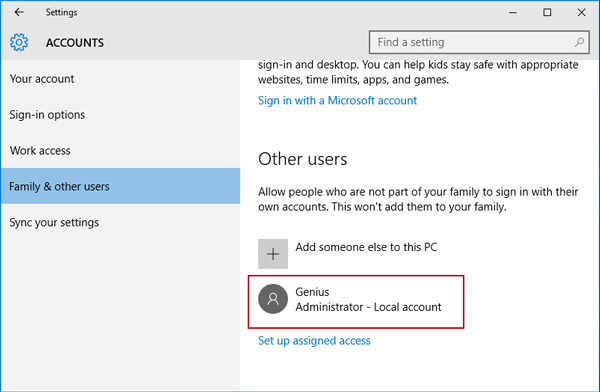Minimize the Settings window
The width and height of the screenshot is (600, 392).
coord(513,12)
